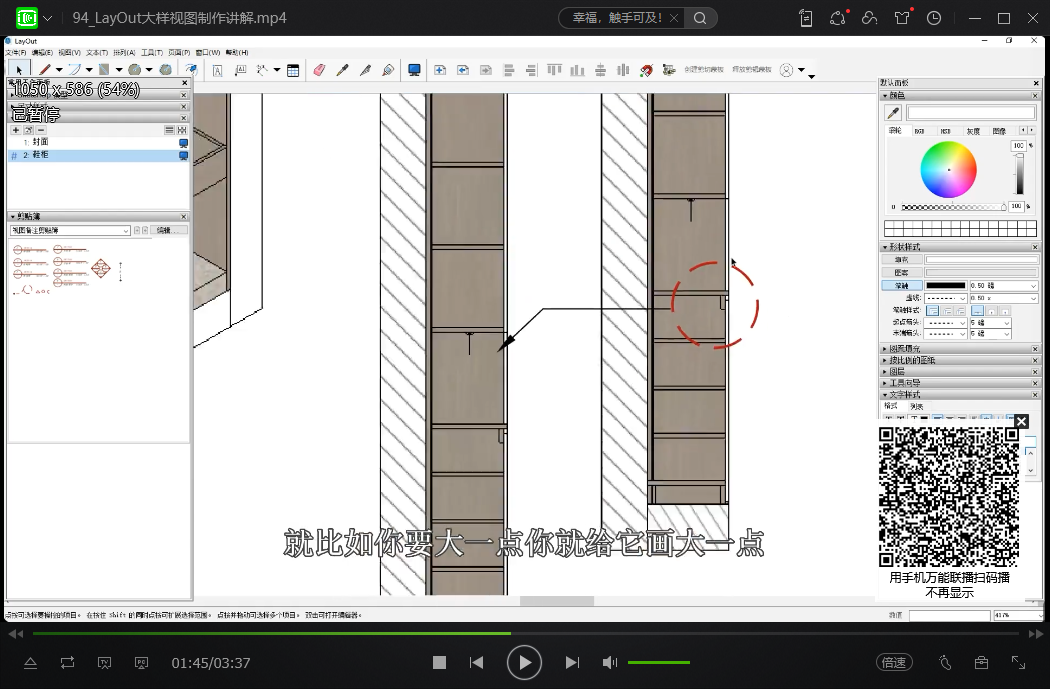Screen dimensions: 1050x689
Task: Add a new page with plus button
Action: point(16,130)
